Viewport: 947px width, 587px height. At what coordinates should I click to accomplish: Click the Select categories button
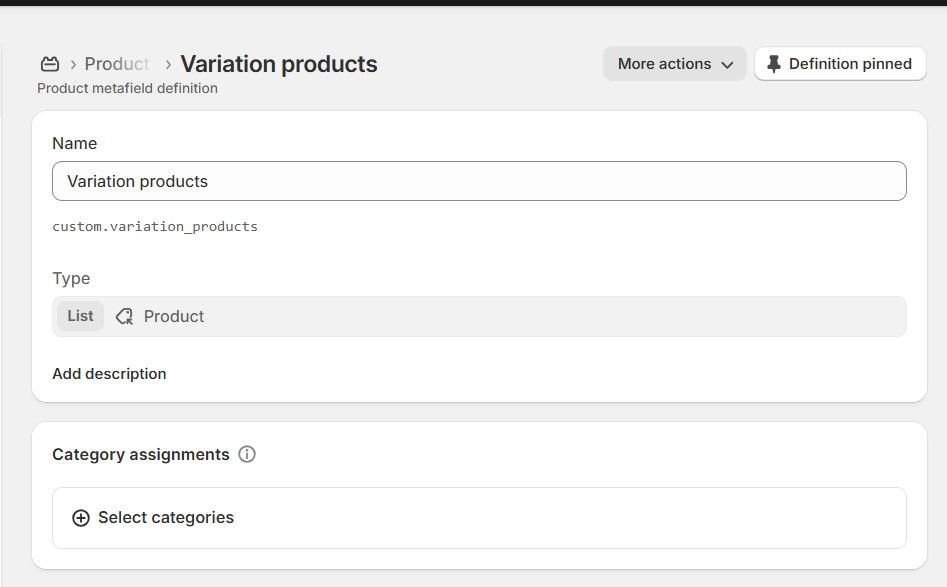(166, 518)
